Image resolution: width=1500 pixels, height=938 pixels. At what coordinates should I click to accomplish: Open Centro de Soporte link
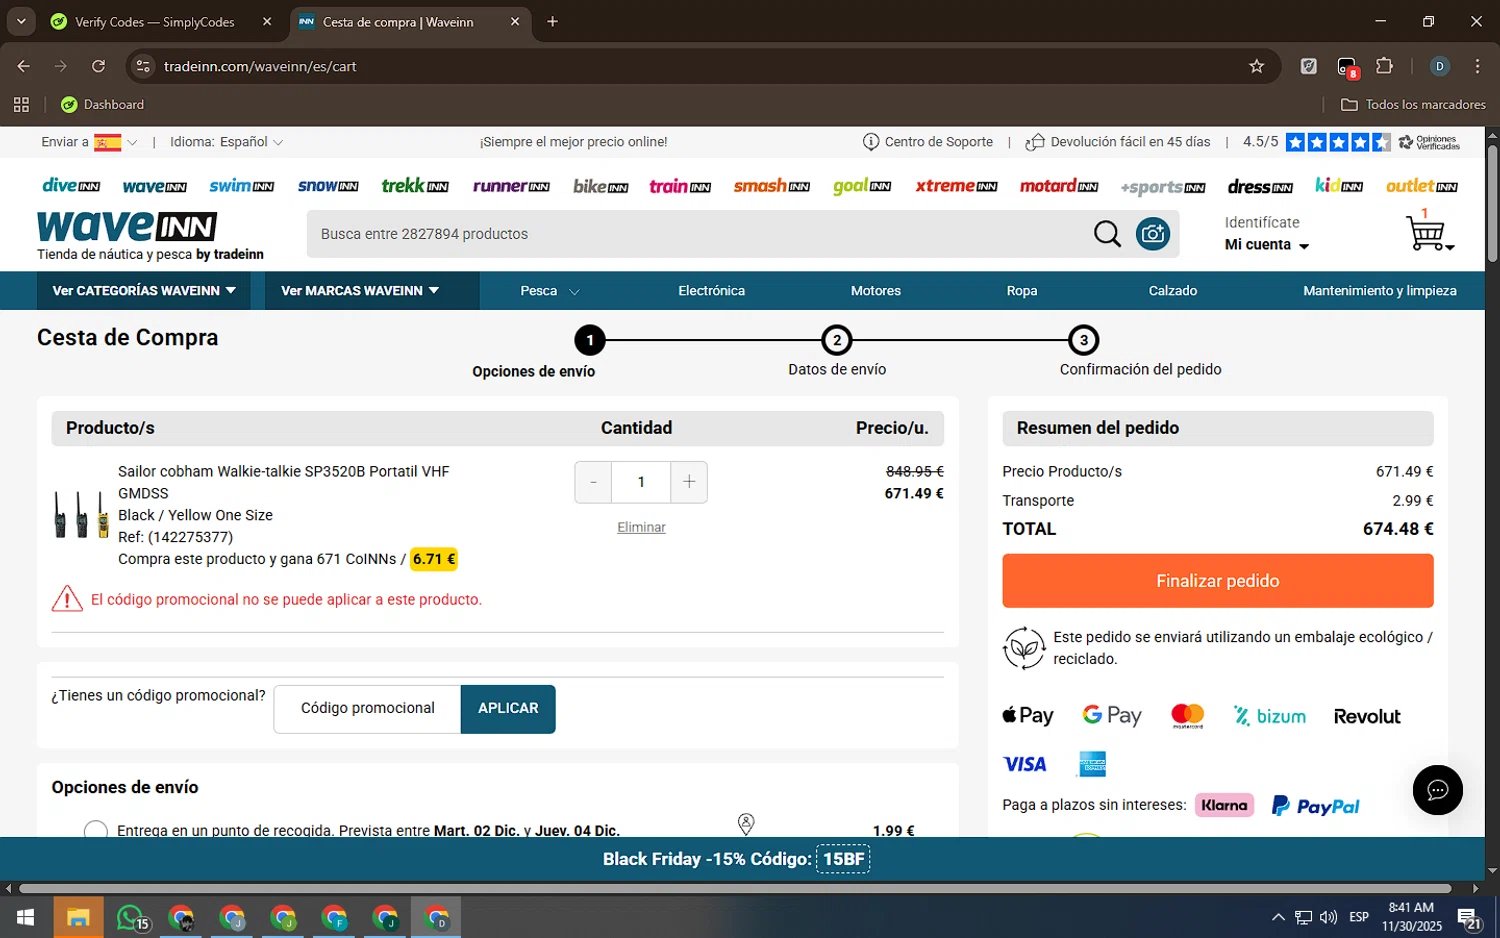929,142
